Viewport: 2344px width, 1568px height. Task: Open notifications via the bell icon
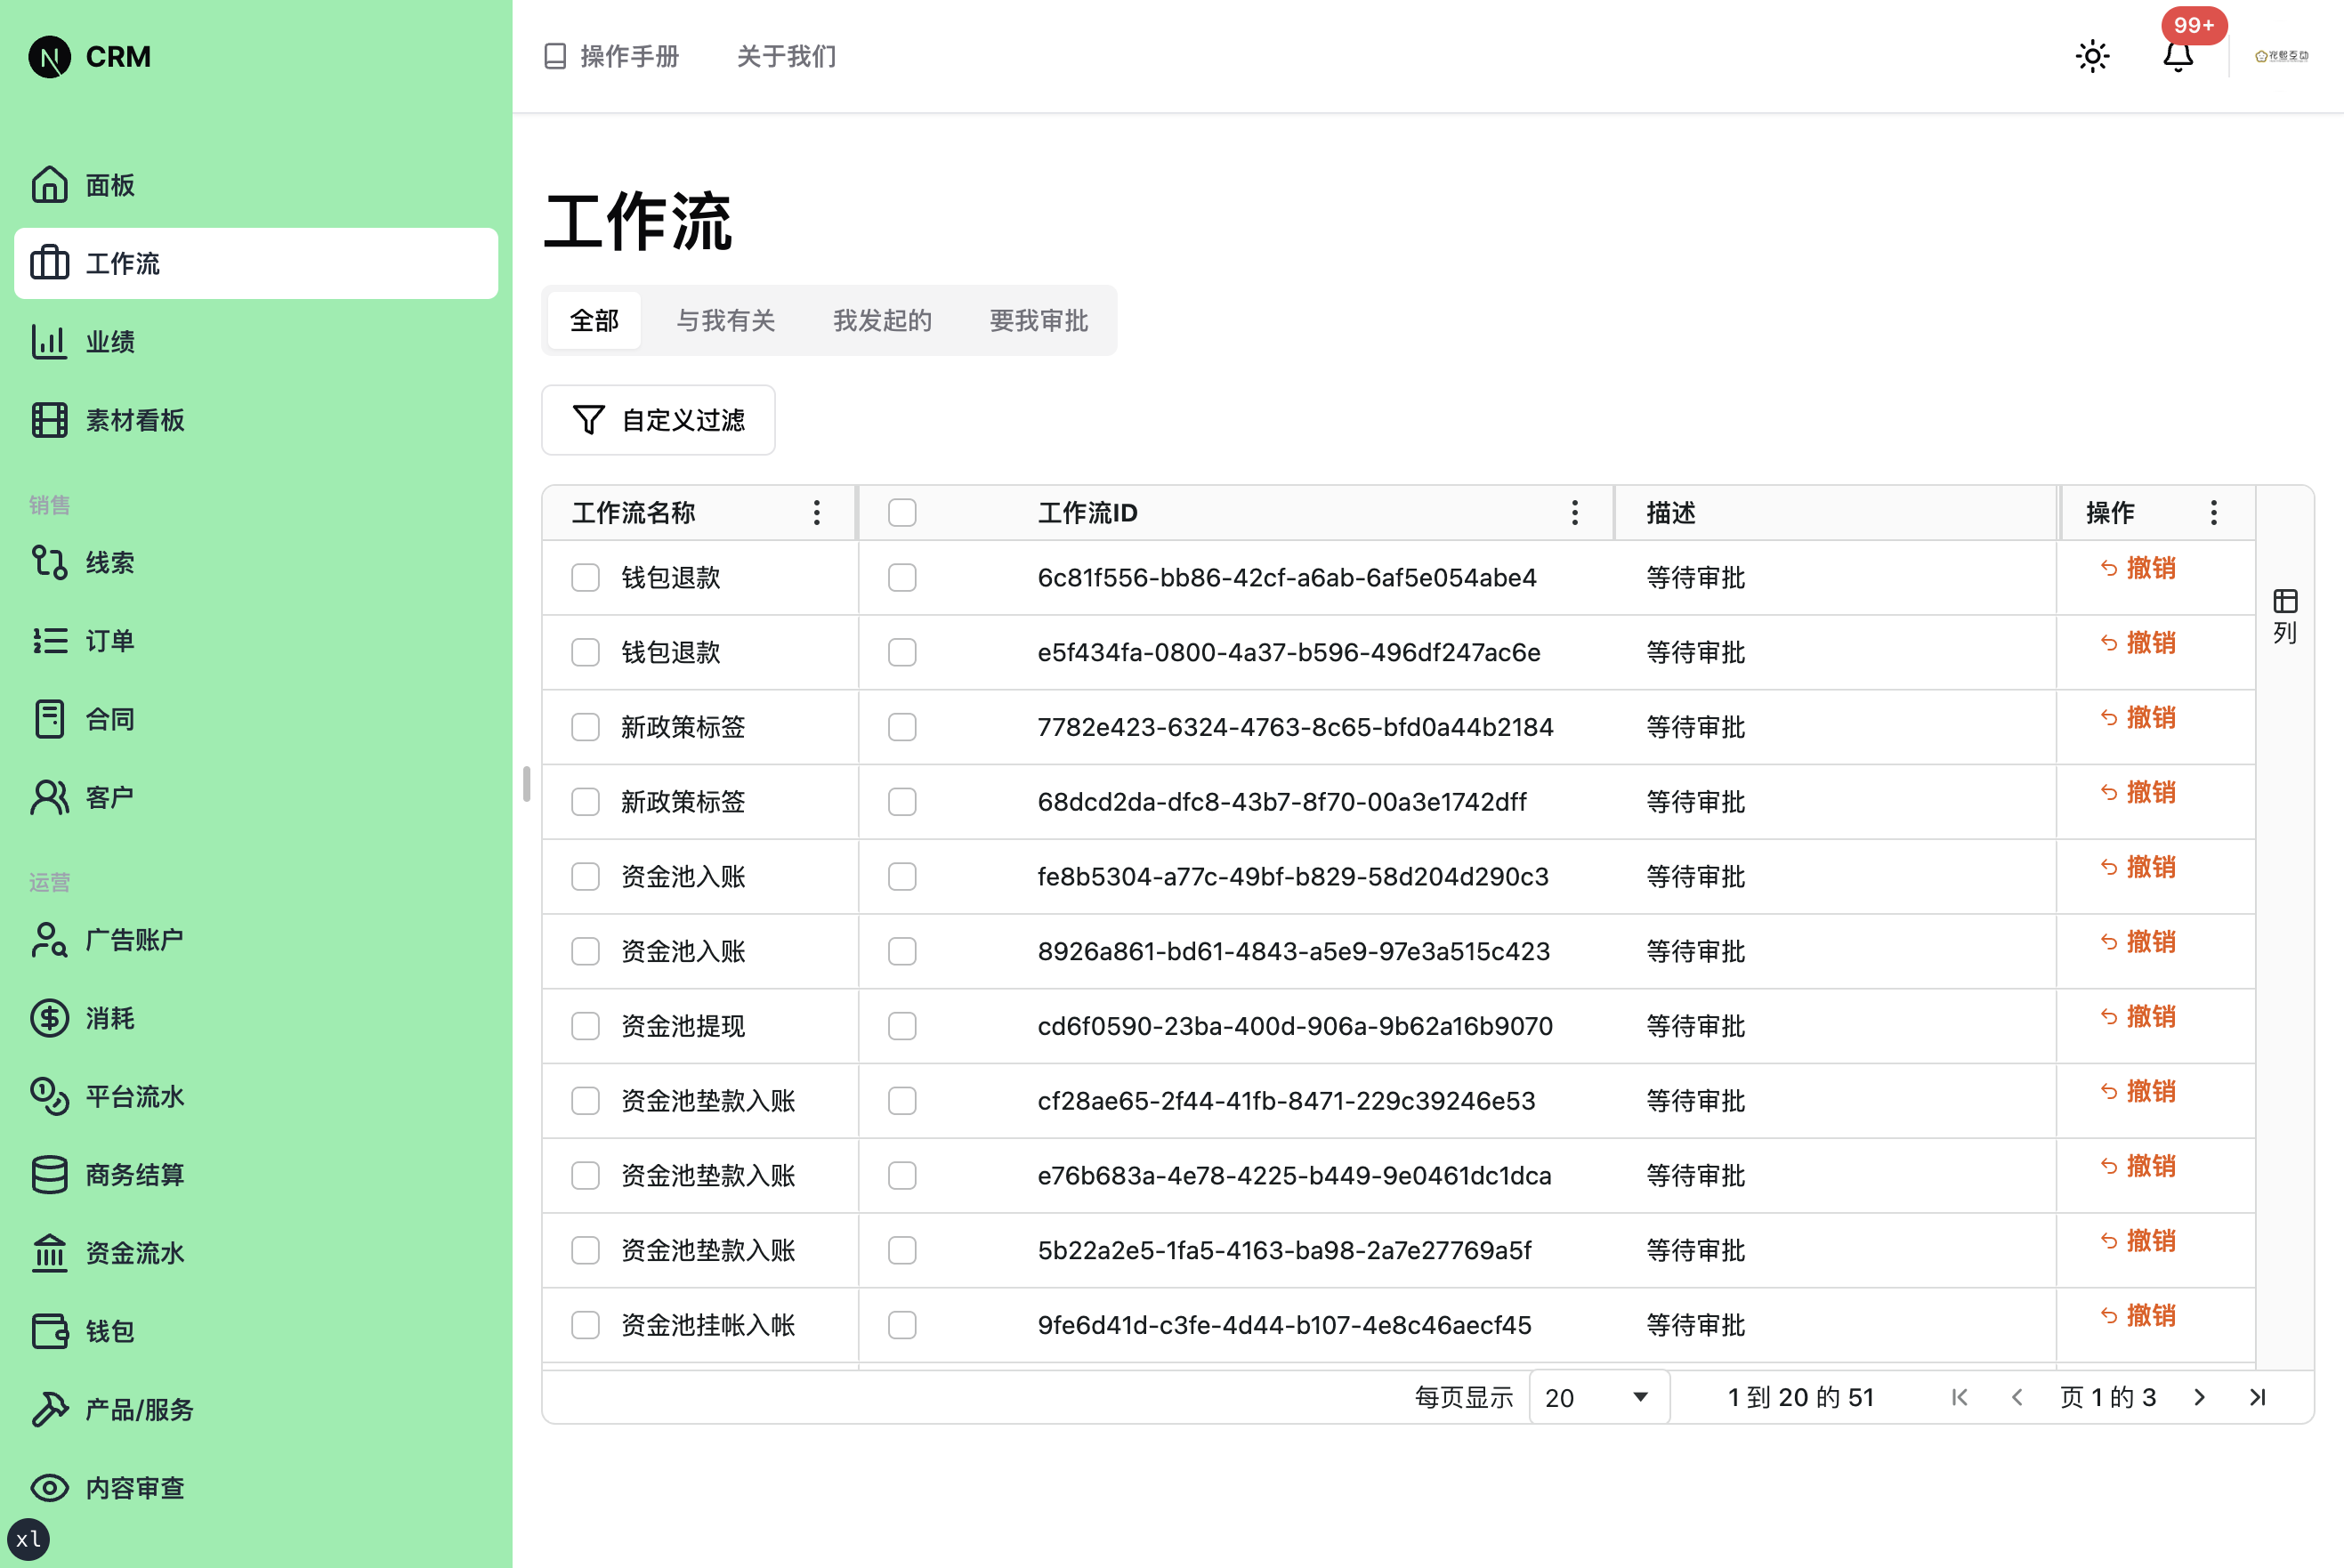coord(2179,58)
